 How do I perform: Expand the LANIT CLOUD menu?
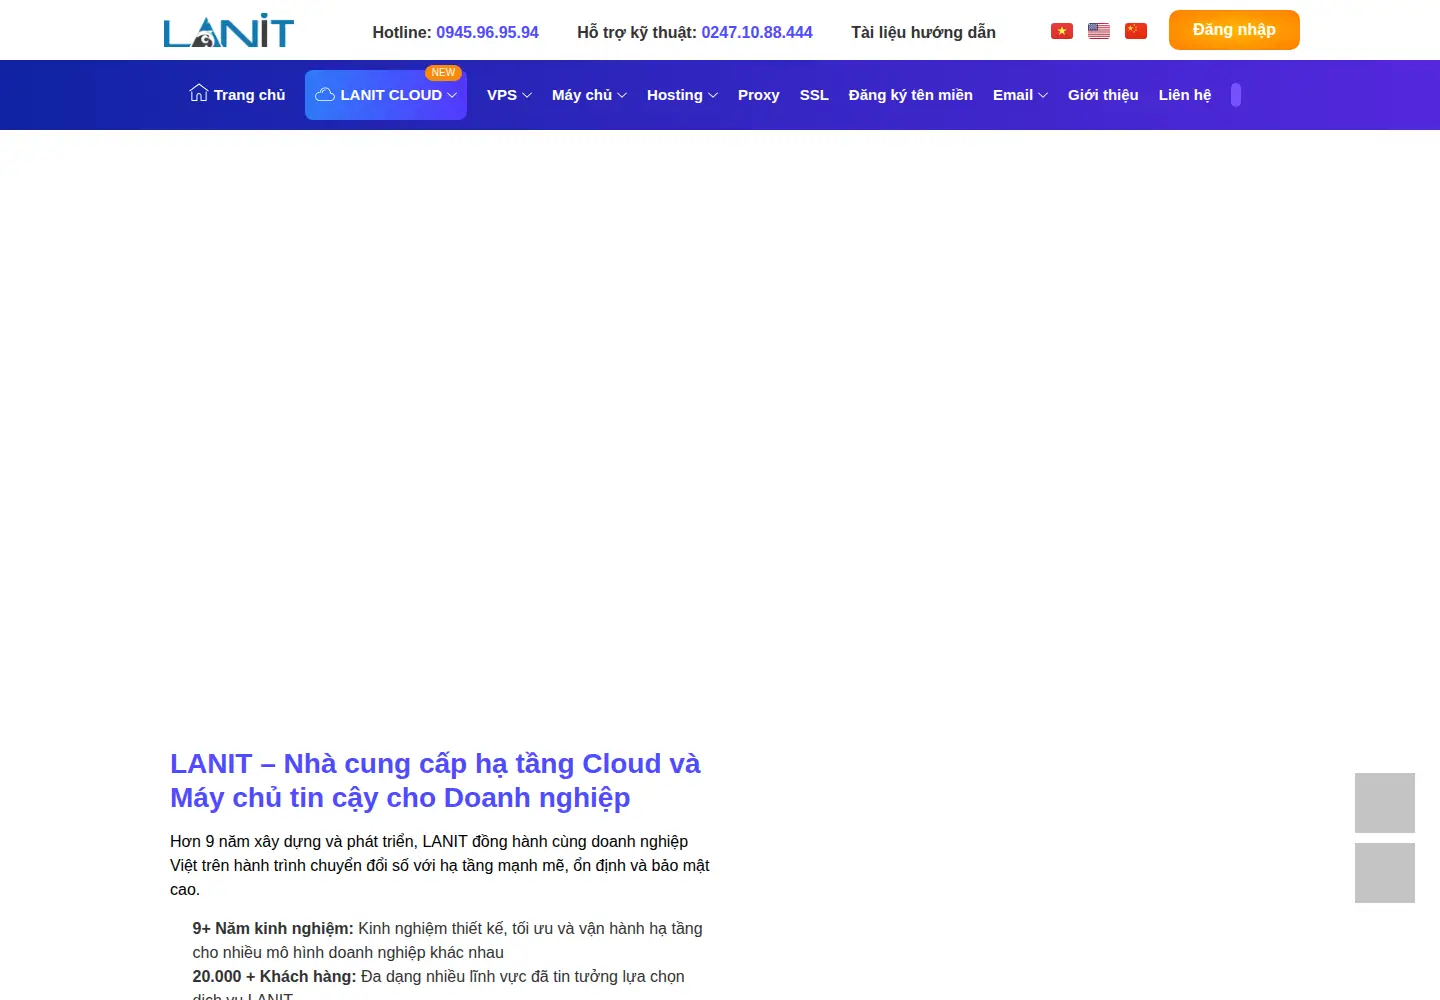[386, 95]
